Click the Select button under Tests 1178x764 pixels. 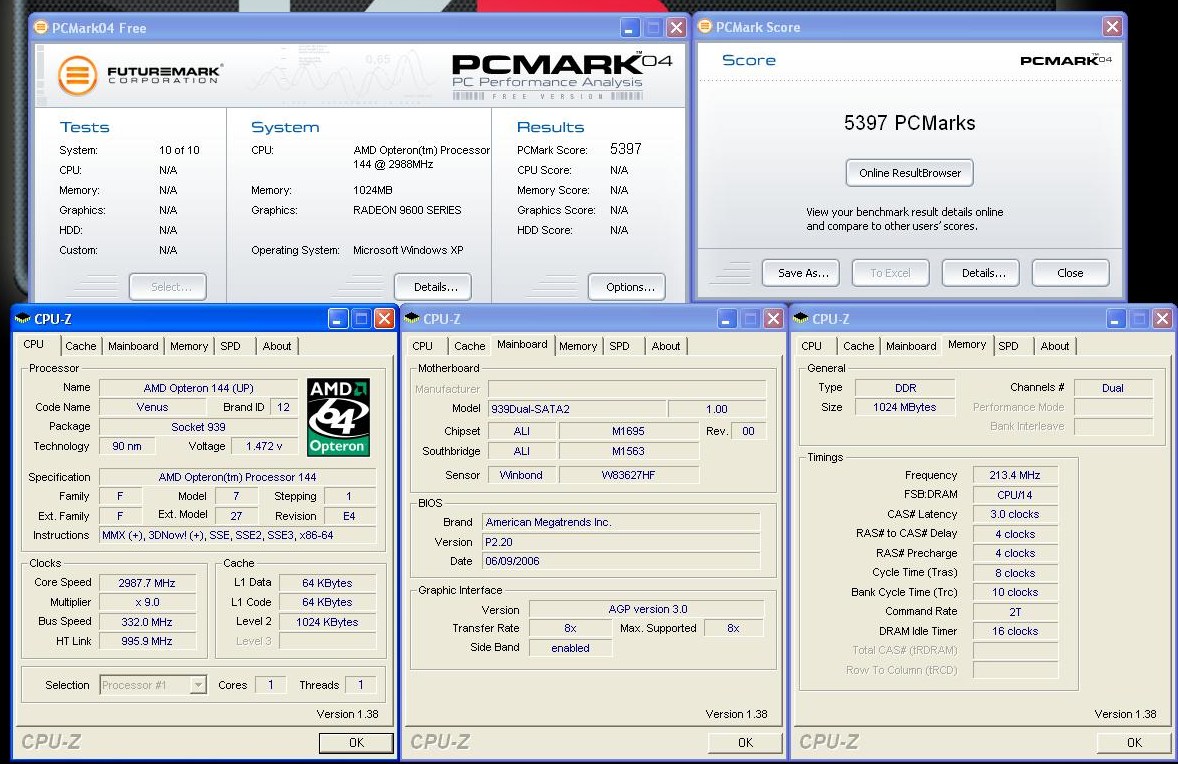(168, 287)
